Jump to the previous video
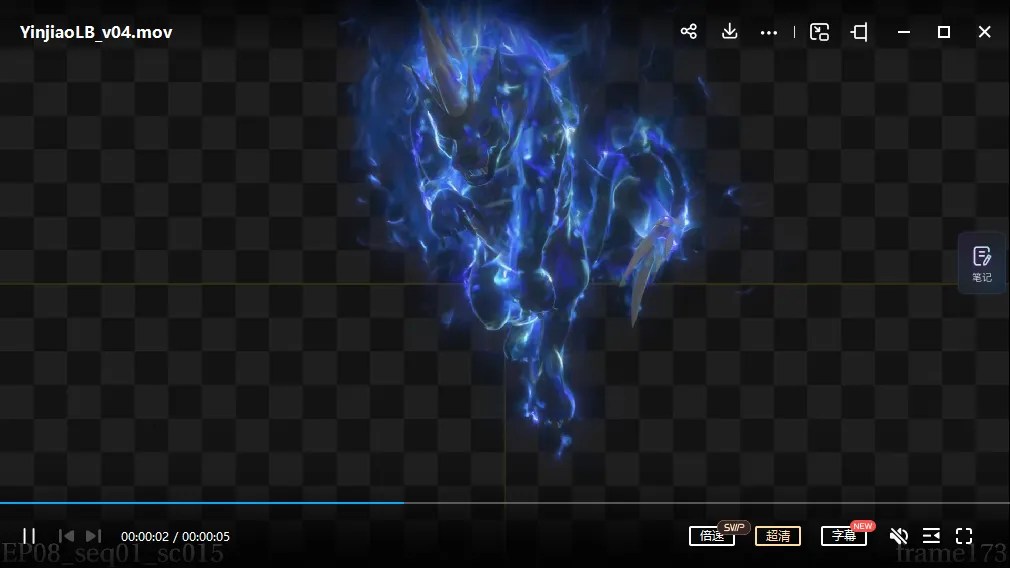Viewport: 1010px width, 568px height. point(66,536)
